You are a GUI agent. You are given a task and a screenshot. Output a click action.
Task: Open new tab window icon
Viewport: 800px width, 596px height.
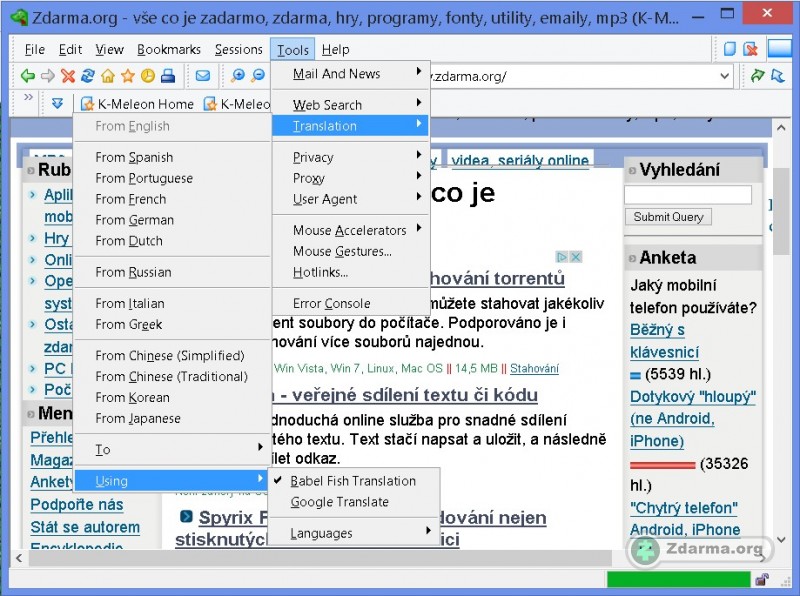click(730, 49)
